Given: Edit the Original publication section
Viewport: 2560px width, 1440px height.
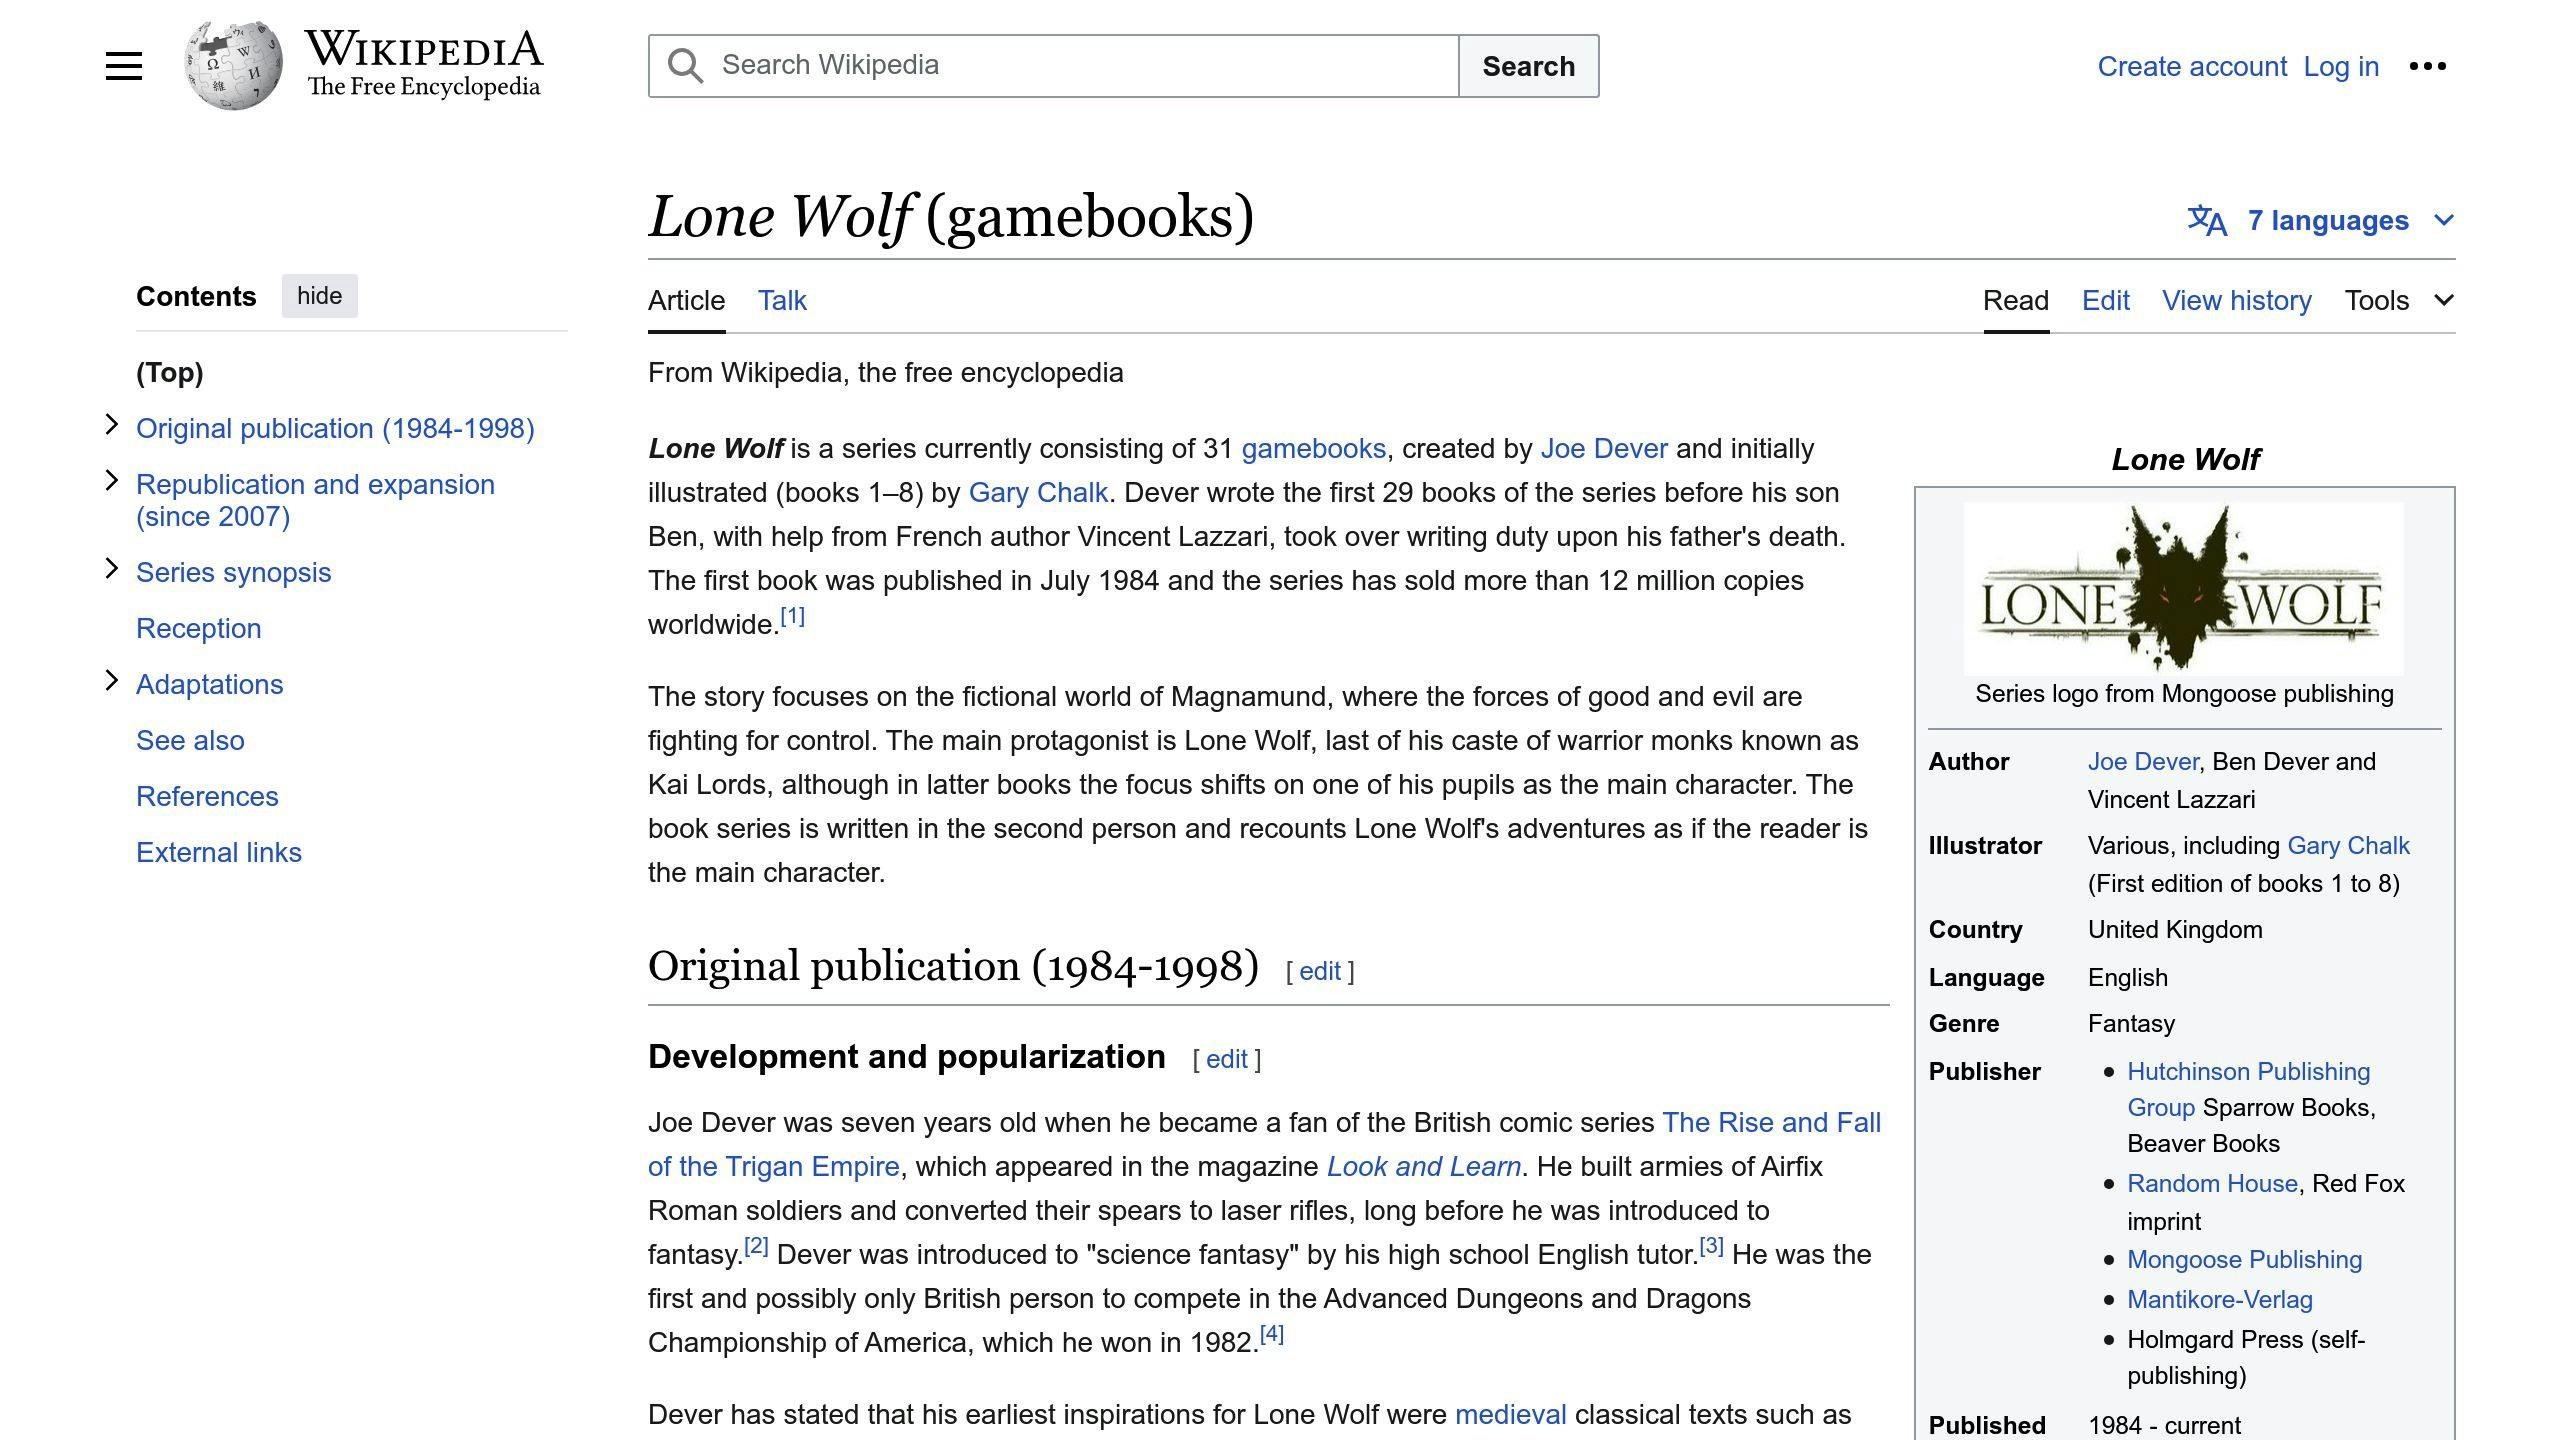Looking at the screenshot, I should [1320, 971].
